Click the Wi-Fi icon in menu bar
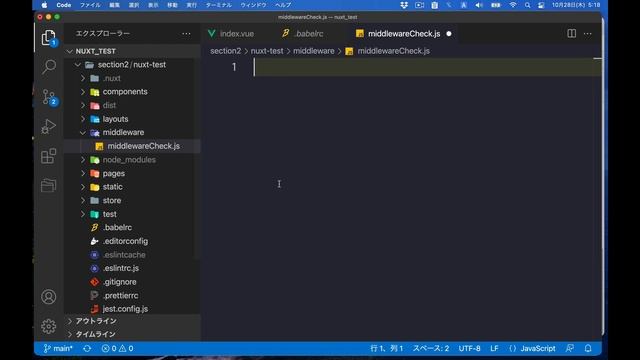This screenshot has width=640, height=360. pos(513,5)
